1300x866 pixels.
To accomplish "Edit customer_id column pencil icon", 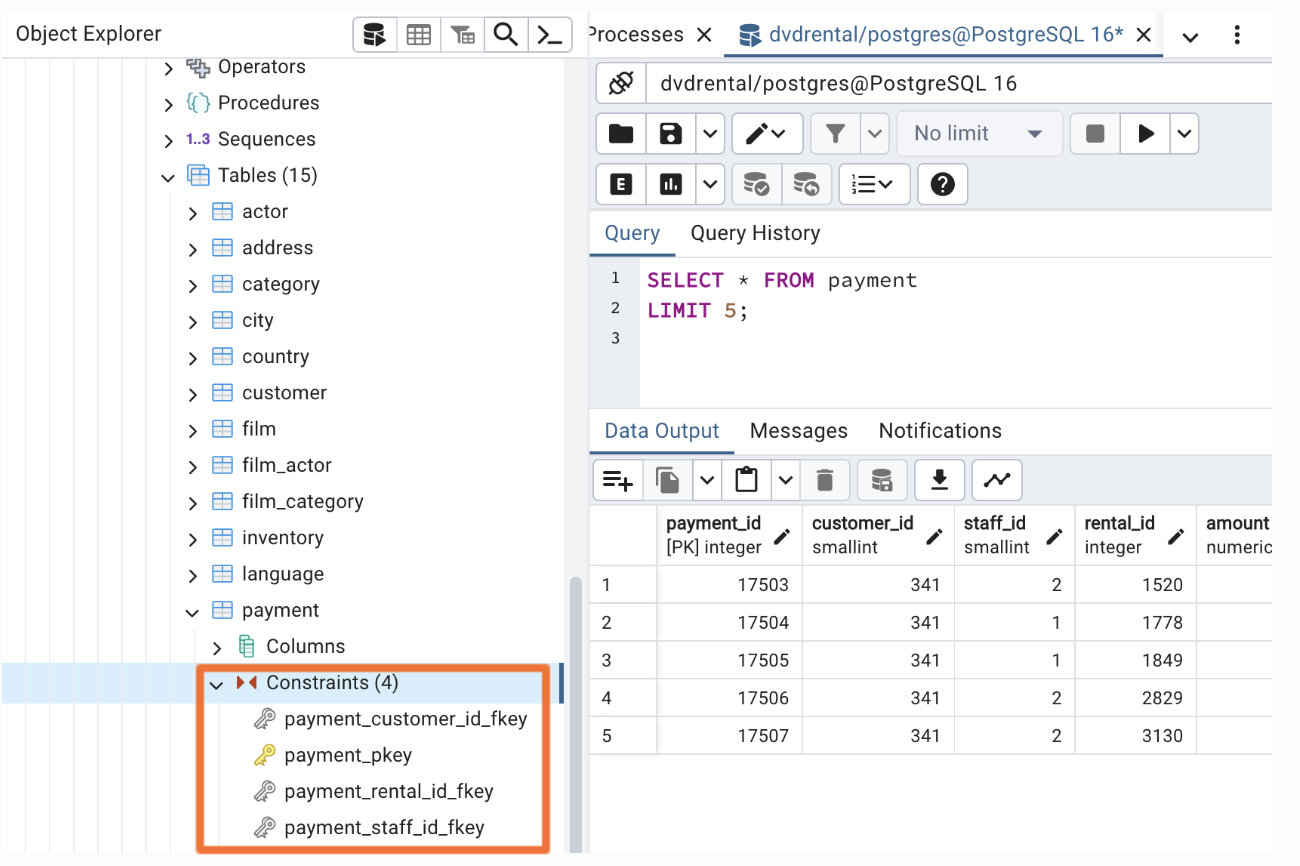I will click(935, 536).
